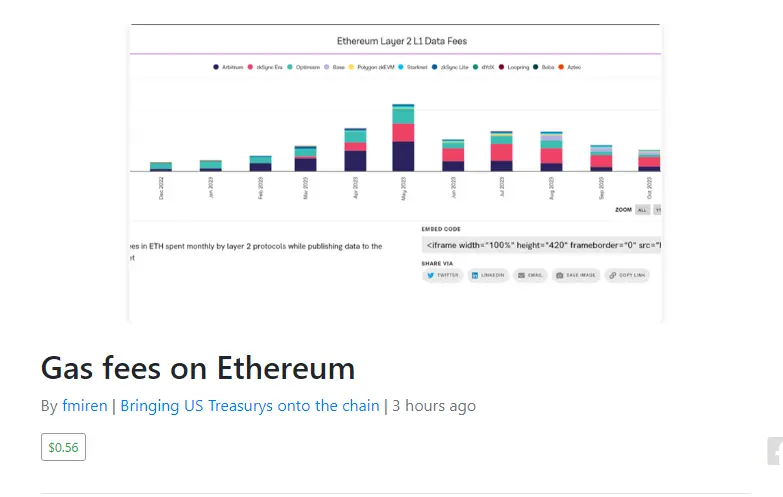
Task: Copy the chart link with Copy Link
Action: (x=627, y=275)
